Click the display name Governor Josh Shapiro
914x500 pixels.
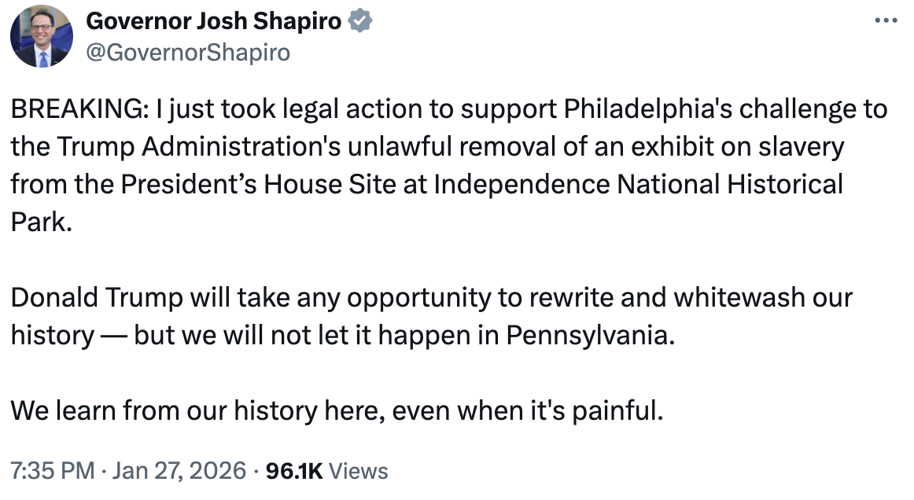point(214,22)
